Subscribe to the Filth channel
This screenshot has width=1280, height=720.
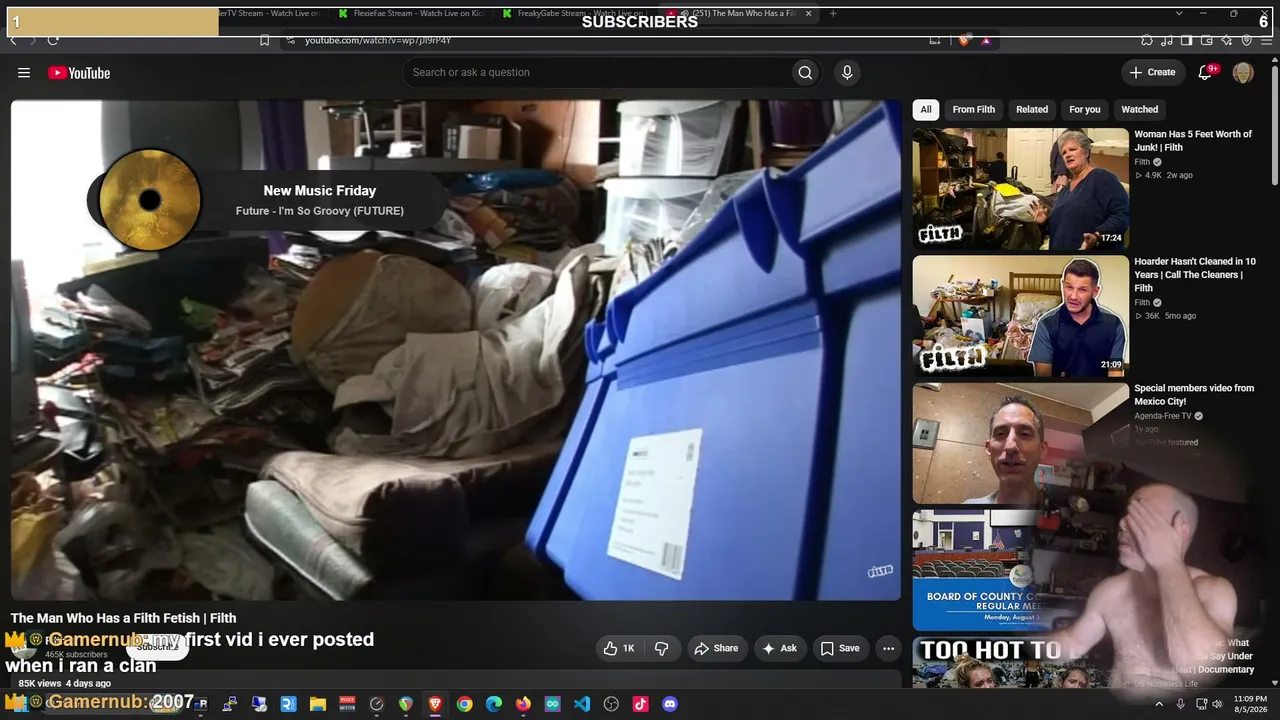coord(157,646)
